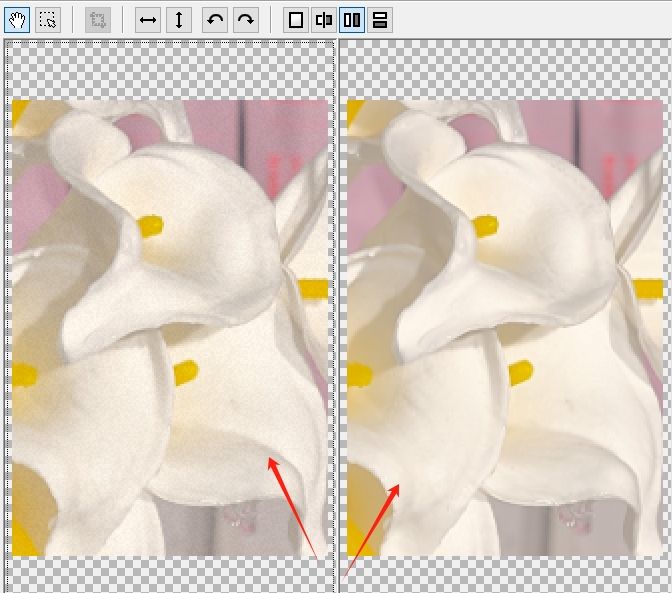Select the marquee selection tool

pos(48,20)
